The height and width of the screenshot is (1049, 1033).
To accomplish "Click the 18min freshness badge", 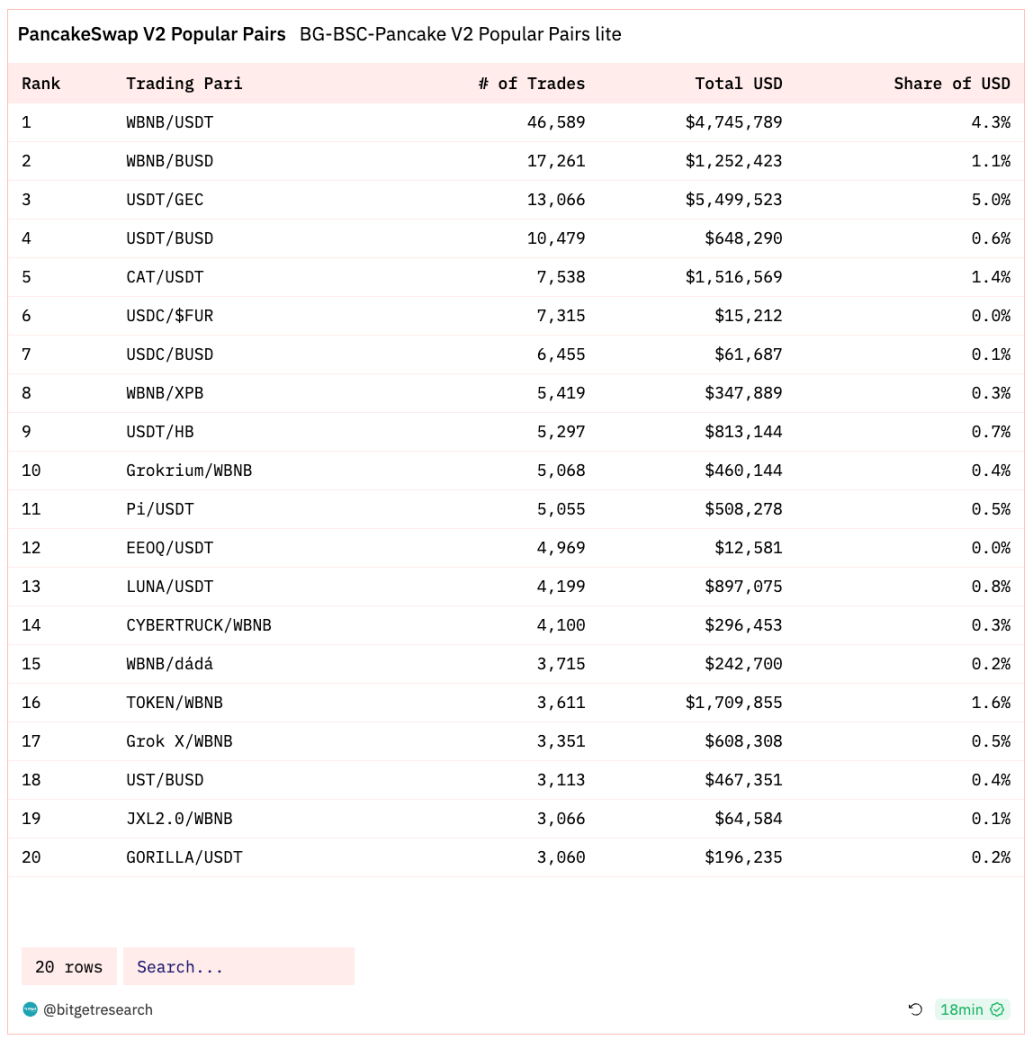I will 971,1009.
